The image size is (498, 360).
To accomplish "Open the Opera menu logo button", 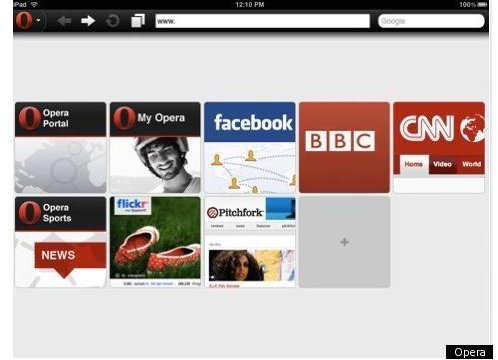I will [x=24, y=20].
